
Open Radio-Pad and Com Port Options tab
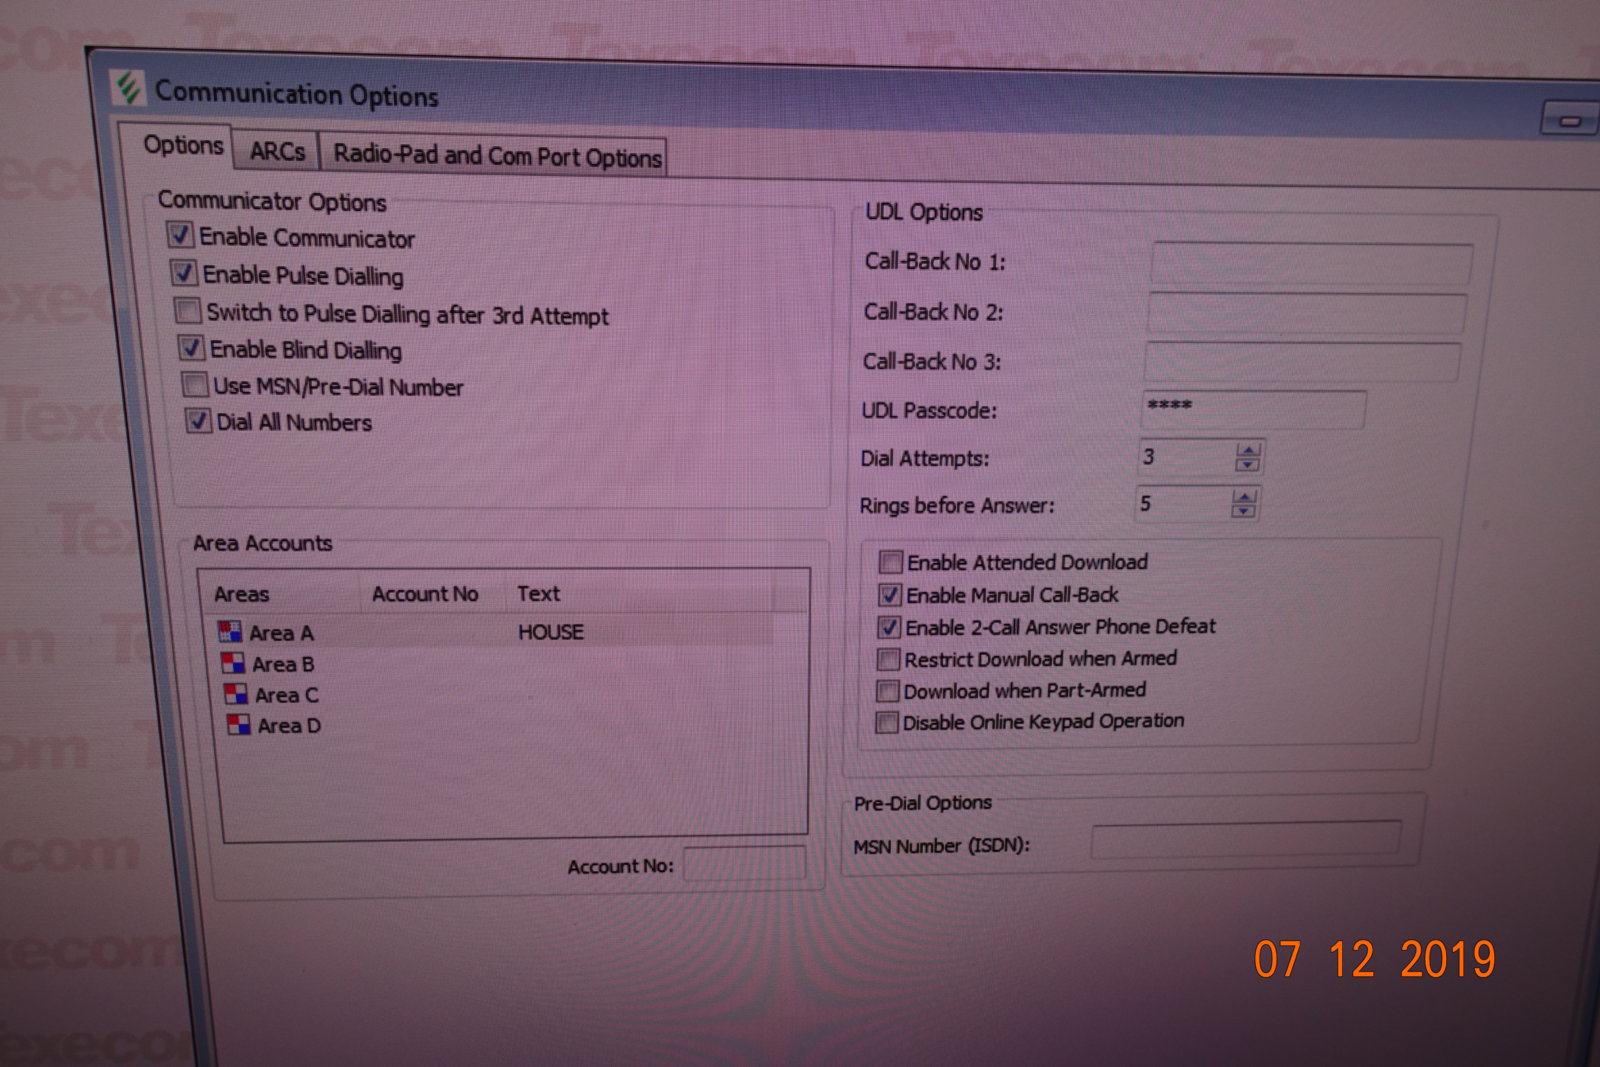(496, 156)
